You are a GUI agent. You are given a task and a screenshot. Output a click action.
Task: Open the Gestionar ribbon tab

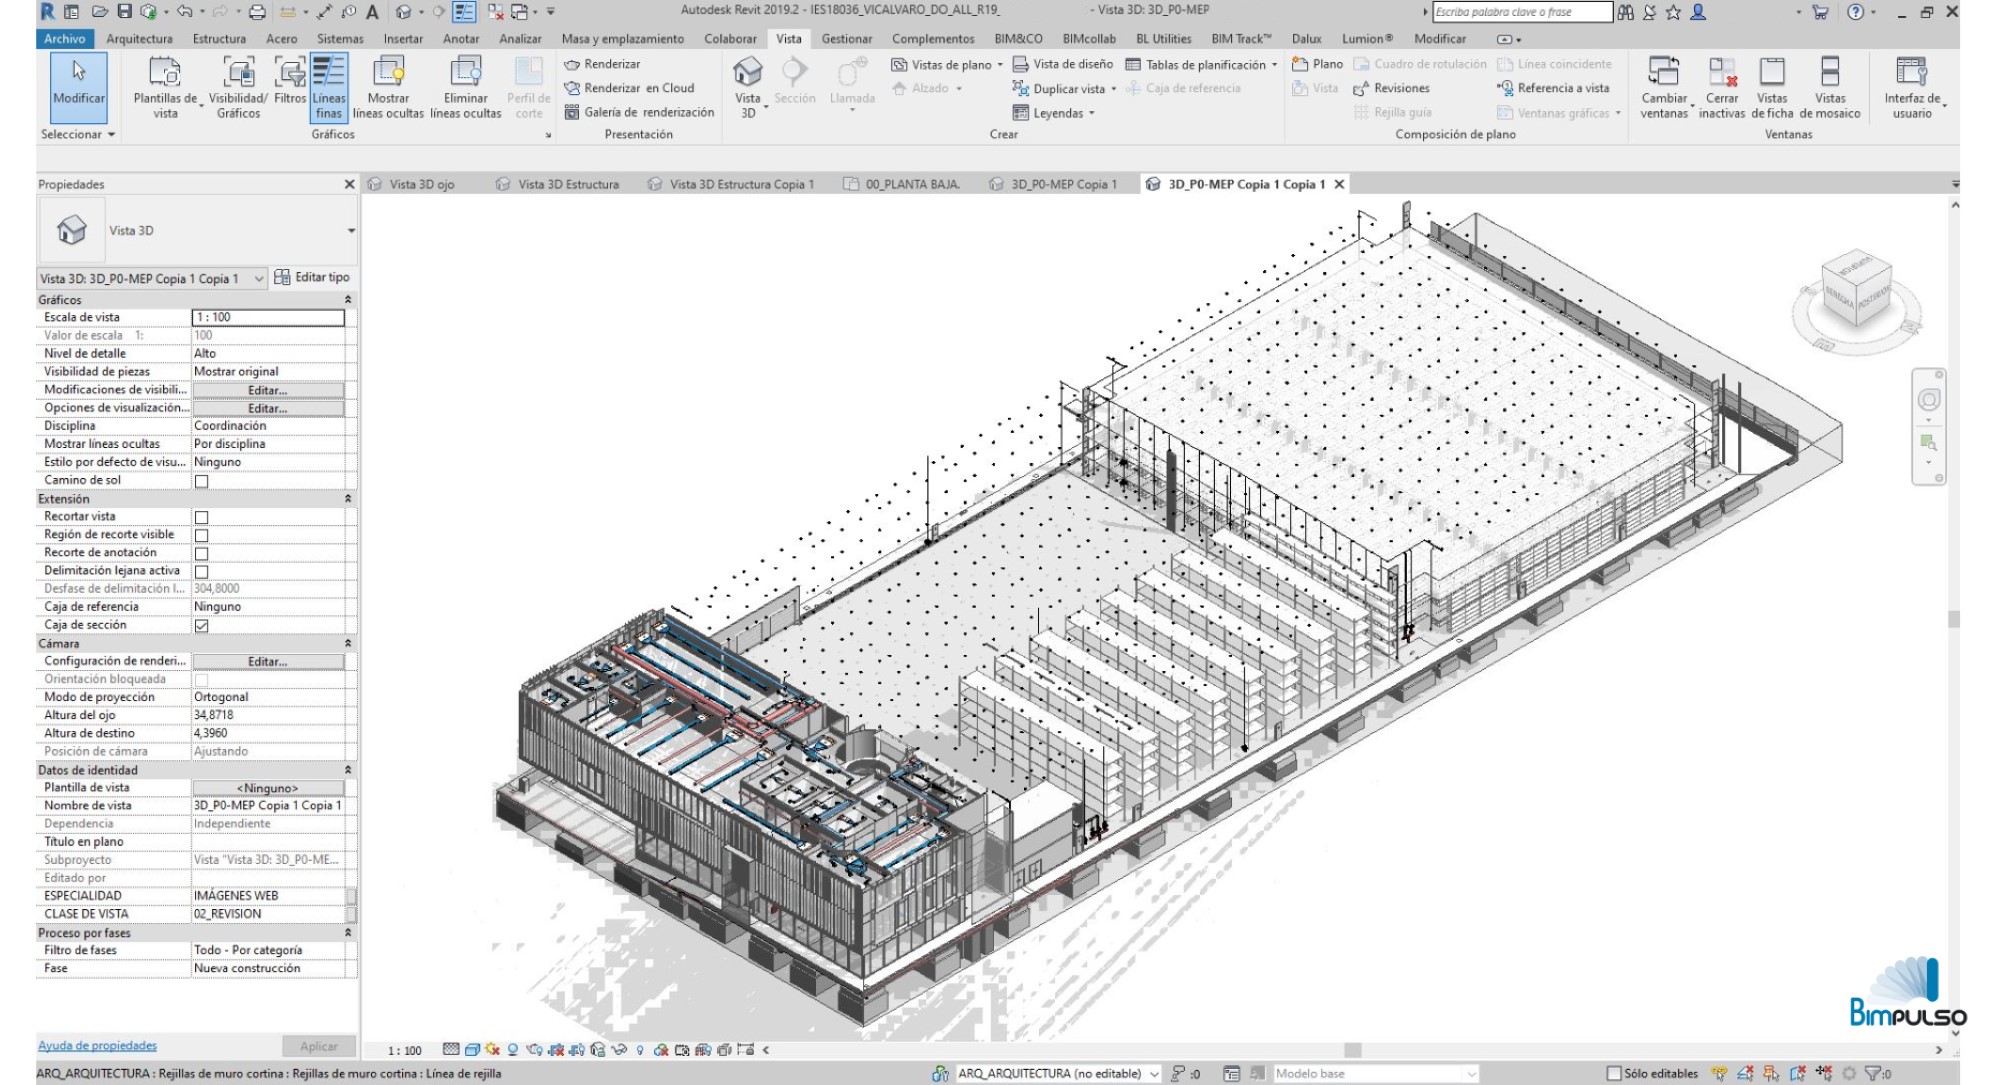846,39
